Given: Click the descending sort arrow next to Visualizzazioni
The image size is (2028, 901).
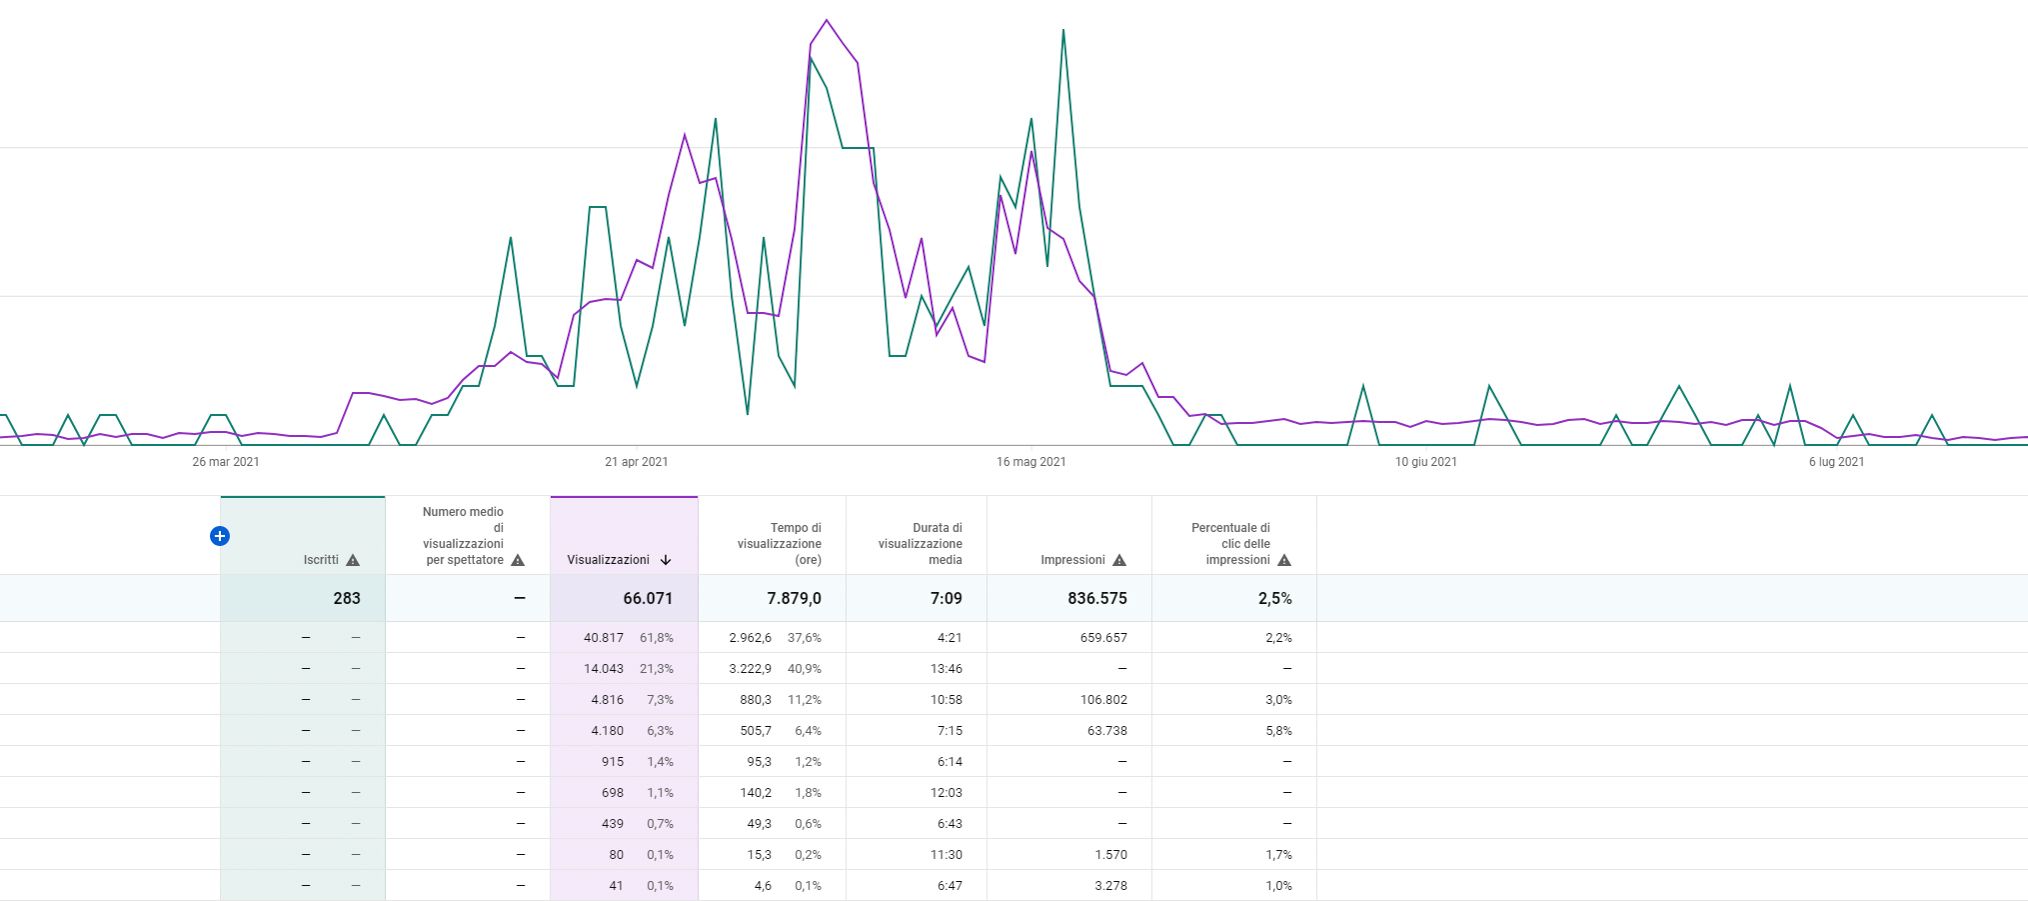Looking at the screenshot, I should [x=666, y=560].
